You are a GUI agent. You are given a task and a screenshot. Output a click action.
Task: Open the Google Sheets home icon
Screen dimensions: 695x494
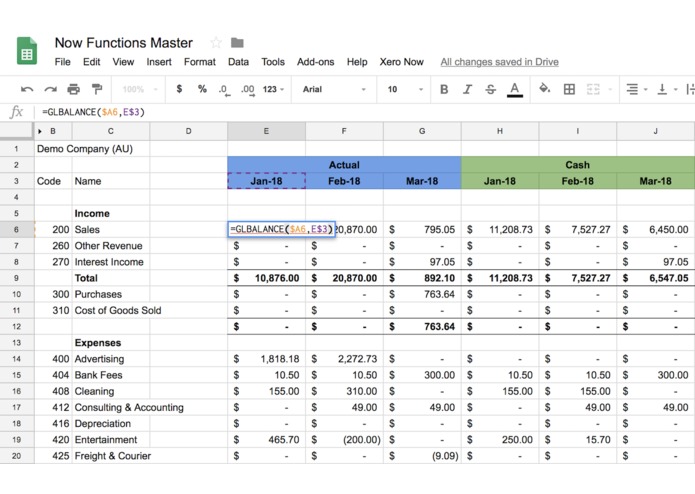point(27,51)
